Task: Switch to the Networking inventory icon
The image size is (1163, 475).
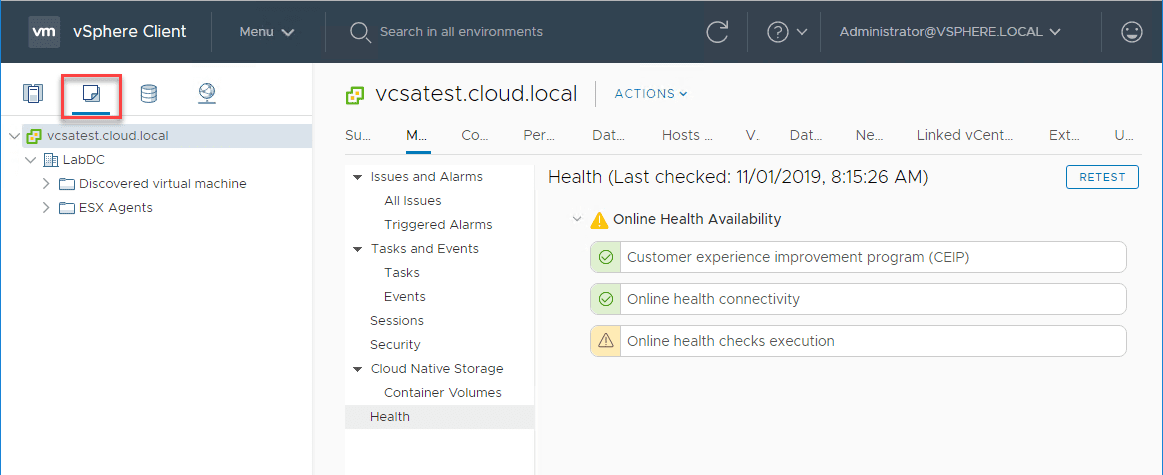Action: click(x=206, y=94)
